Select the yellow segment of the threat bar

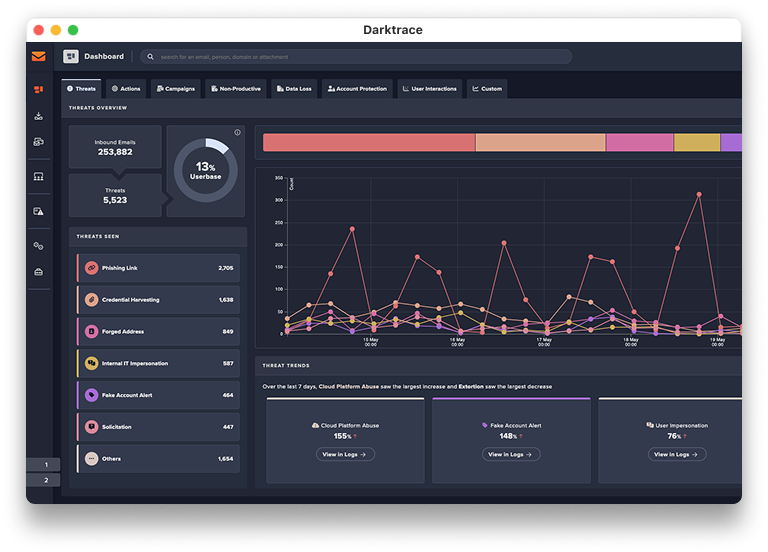click(697, 143)
